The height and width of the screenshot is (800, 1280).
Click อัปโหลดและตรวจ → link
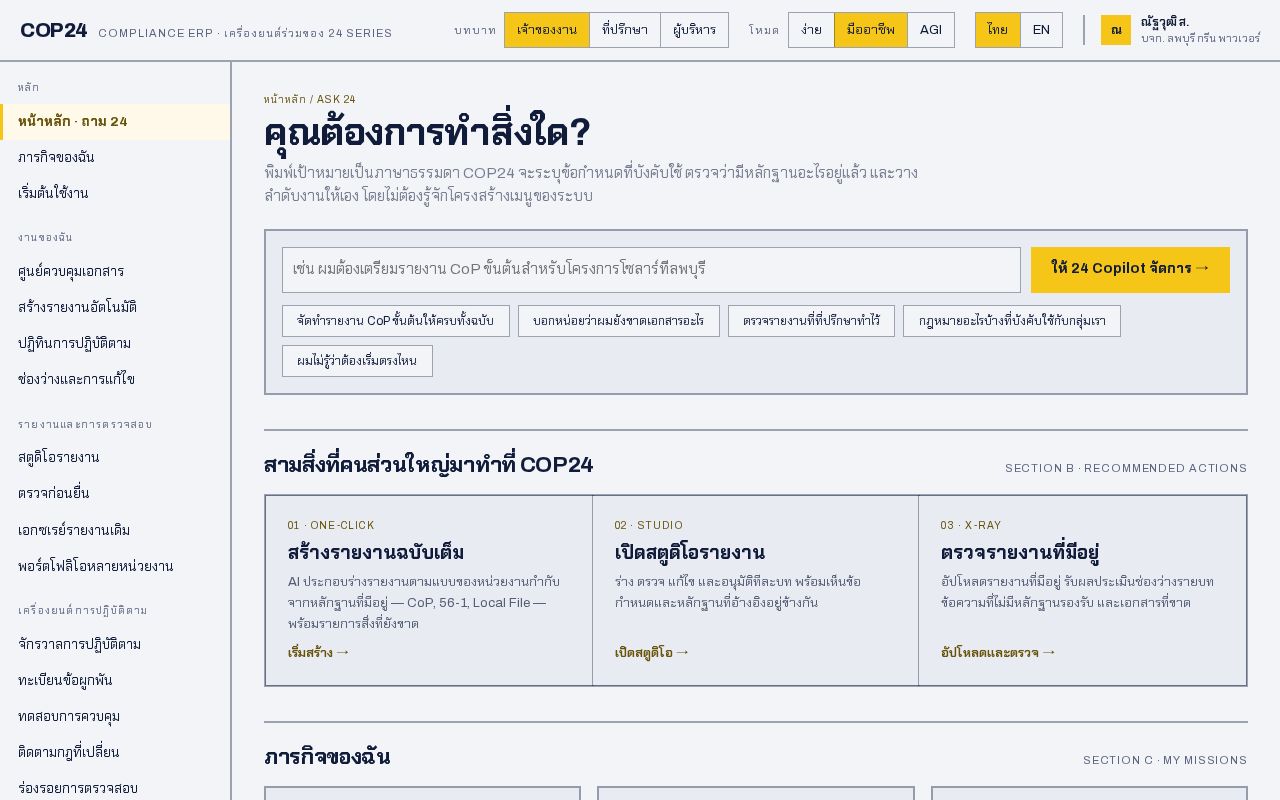[x=998, y=653]
